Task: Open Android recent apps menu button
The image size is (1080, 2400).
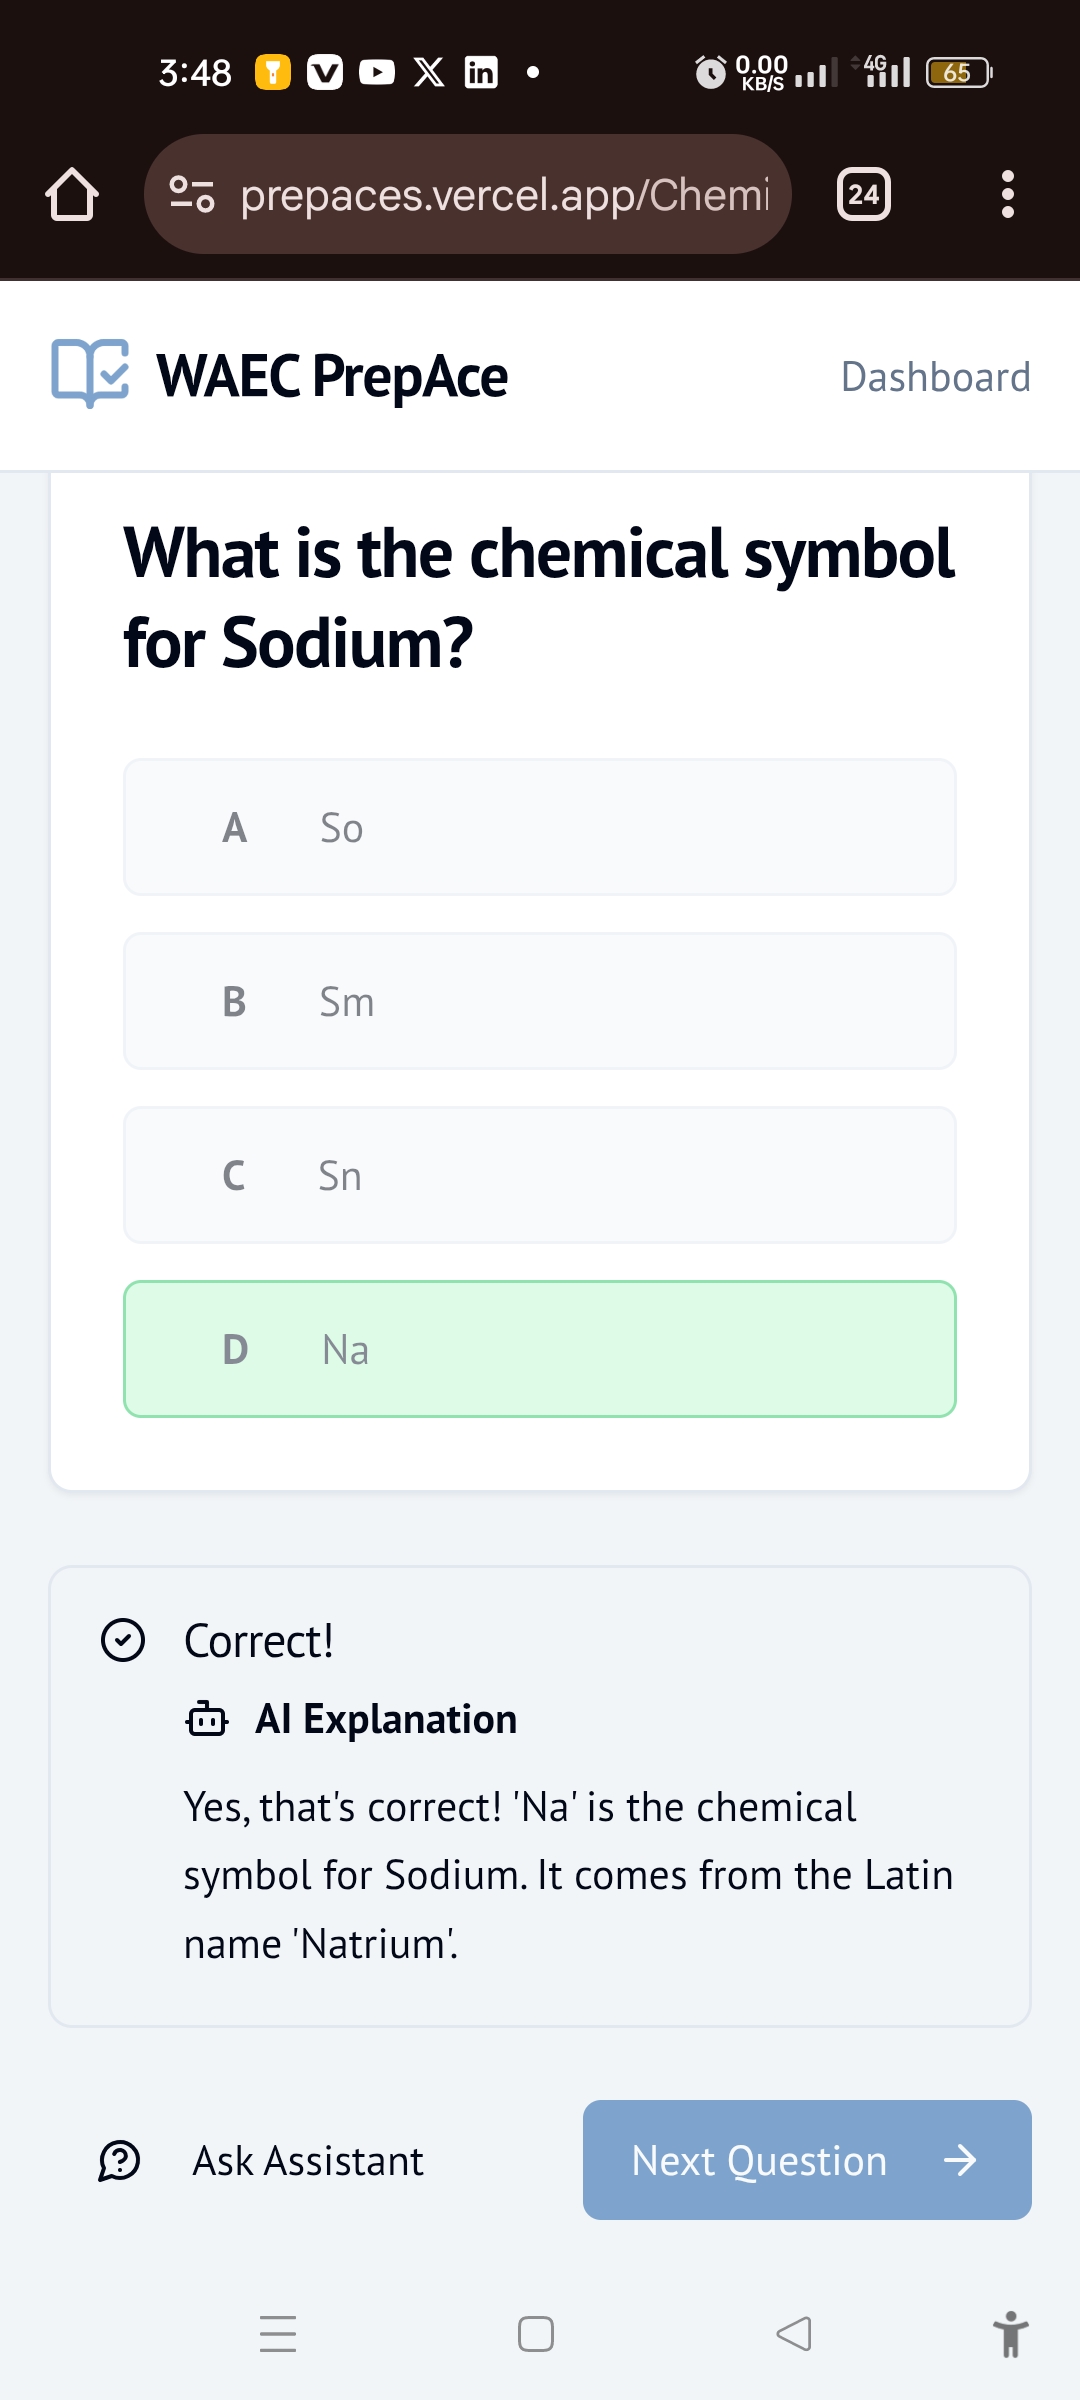Action: pyautogui.click(x=278, y=2334)
